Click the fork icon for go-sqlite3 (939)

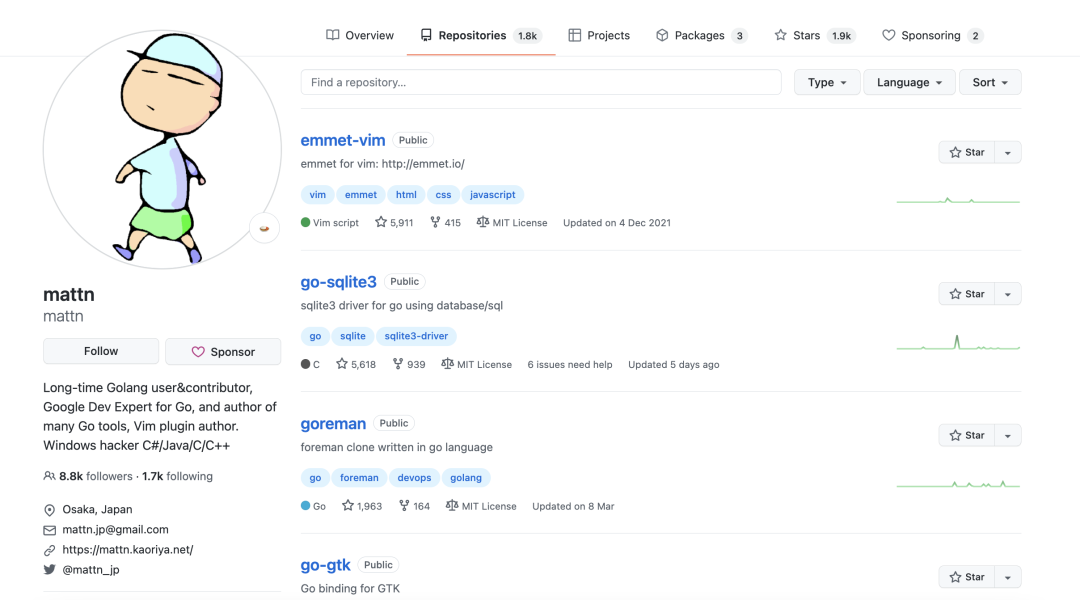tap(397, 364)
